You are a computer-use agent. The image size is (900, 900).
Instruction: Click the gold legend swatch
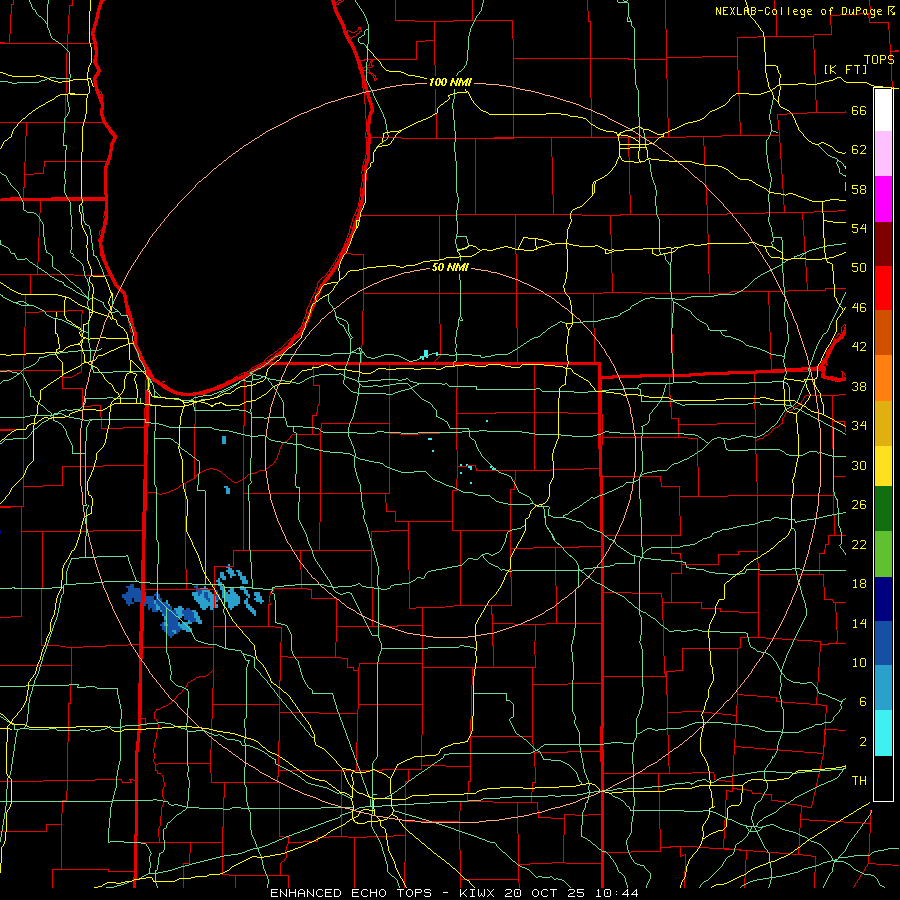pos(883,423)
